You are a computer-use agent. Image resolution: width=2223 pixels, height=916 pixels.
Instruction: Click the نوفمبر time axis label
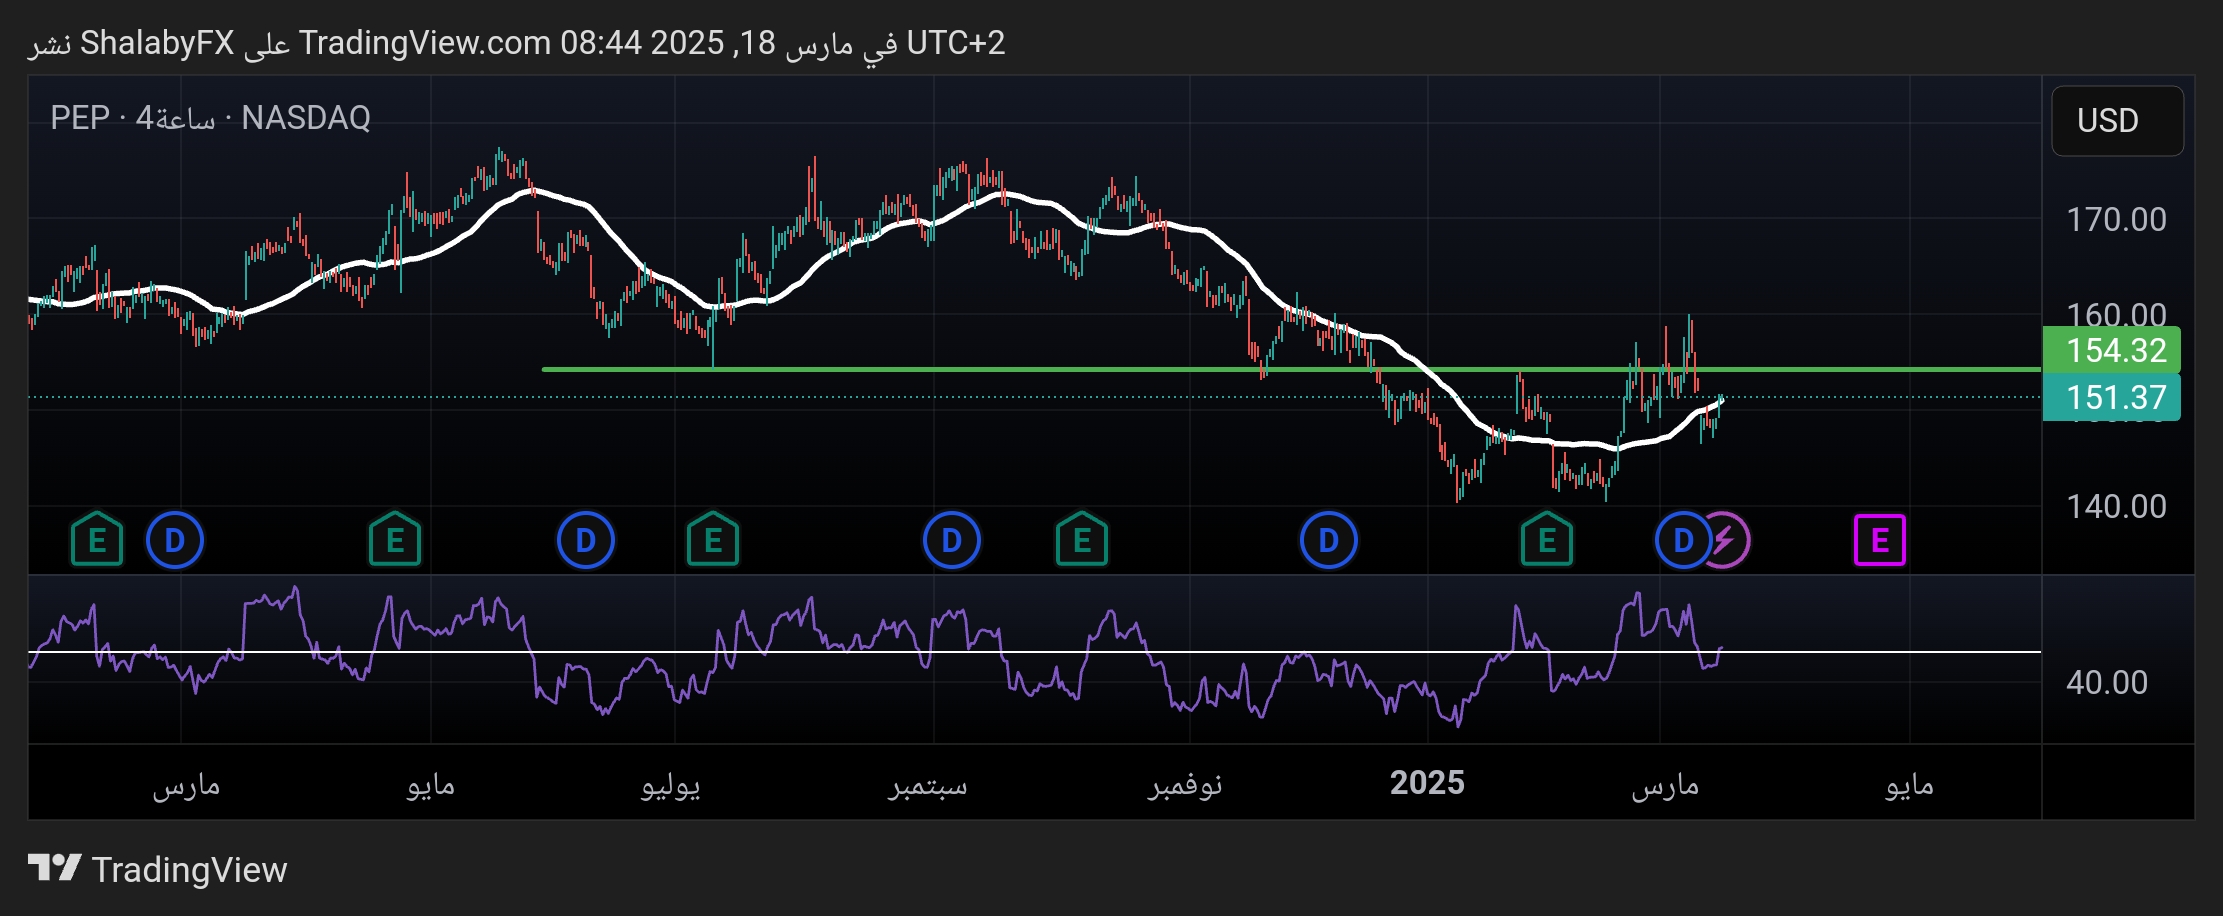tap(1185, 785)
